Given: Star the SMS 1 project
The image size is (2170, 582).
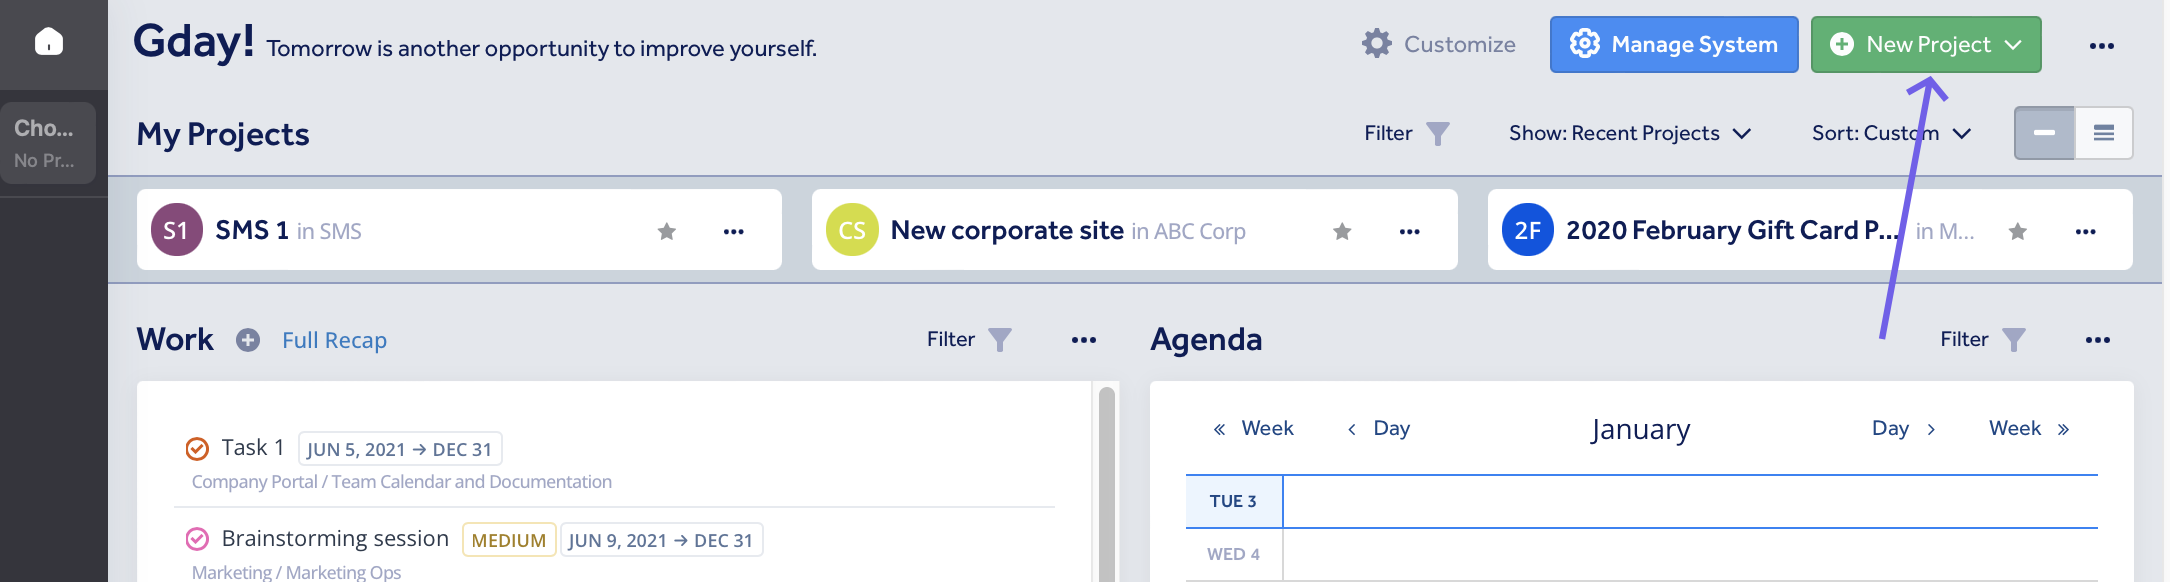Looking at the screenshot, I should pos(667,232).
